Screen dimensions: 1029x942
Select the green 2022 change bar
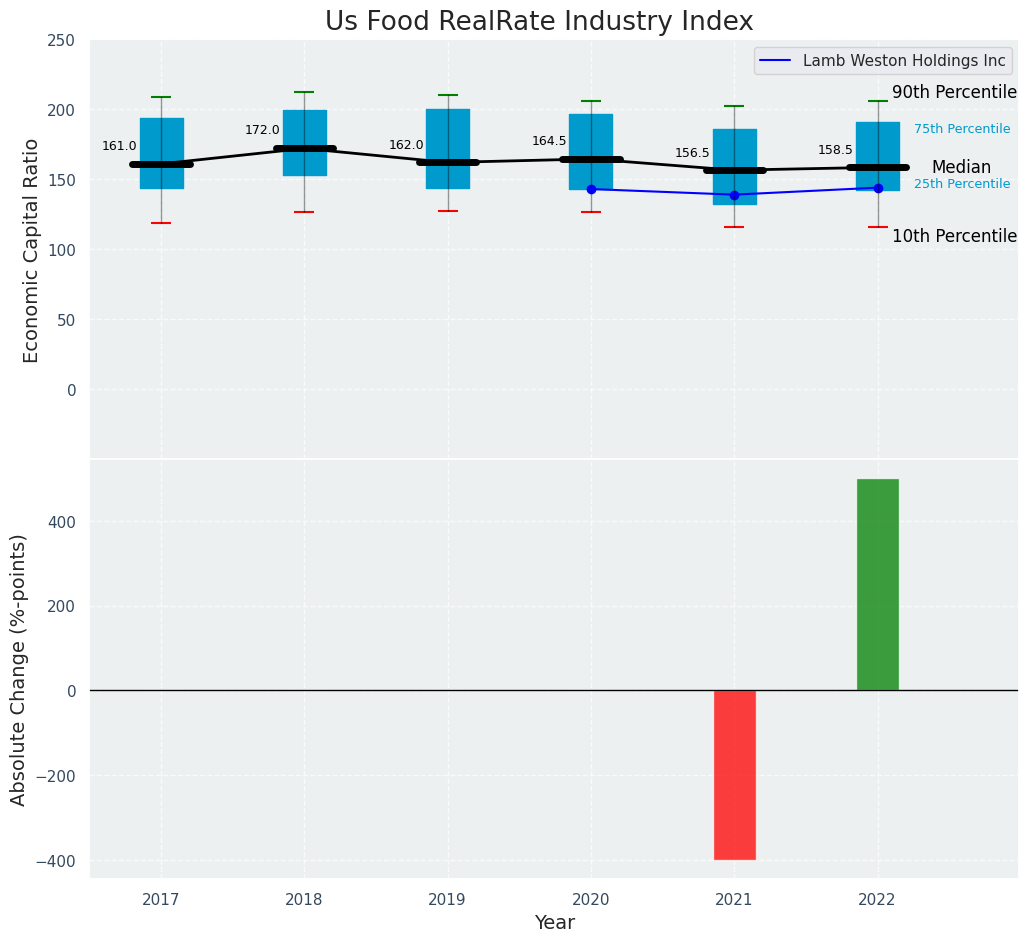878,584
